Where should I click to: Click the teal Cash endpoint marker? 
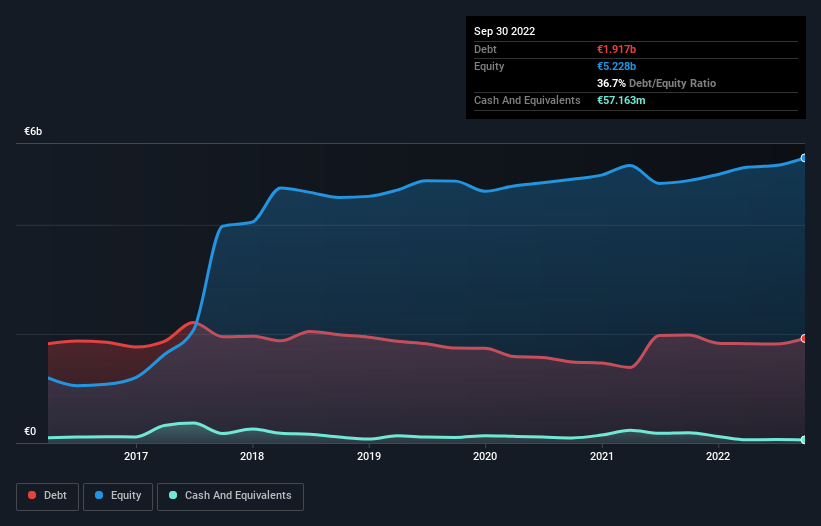(x=804, y=440)
